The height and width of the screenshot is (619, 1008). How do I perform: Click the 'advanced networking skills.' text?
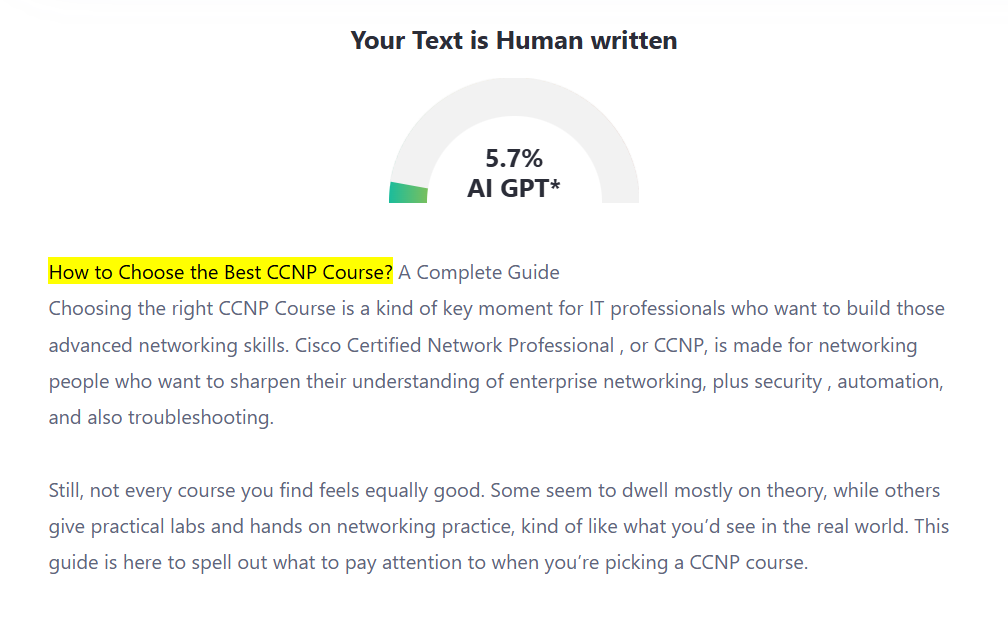coord(168,345)
